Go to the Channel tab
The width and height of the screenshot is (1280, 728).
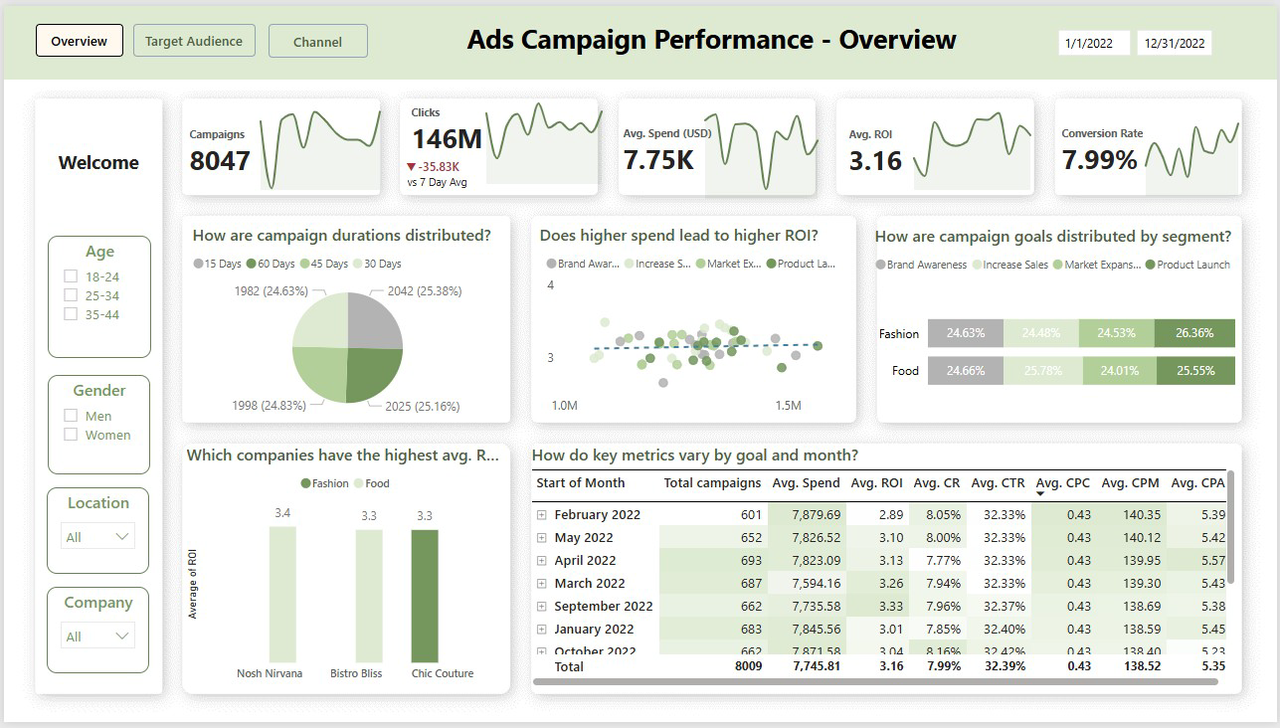point(318,42)
